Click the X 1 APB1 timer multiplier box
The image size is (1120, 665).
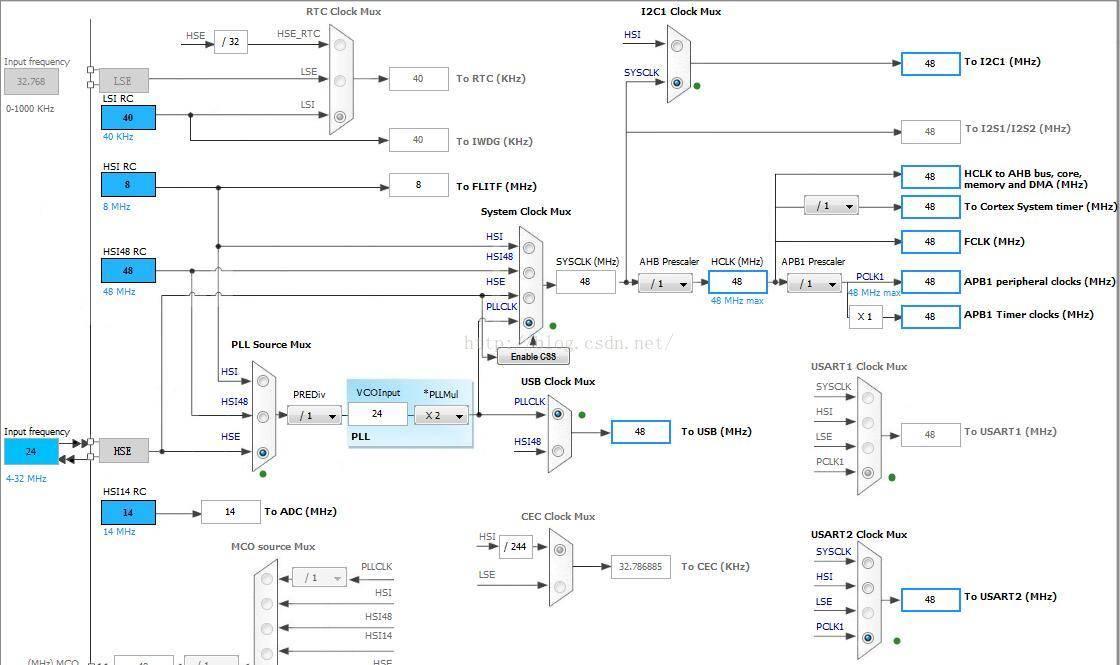(x=865, y=316)
